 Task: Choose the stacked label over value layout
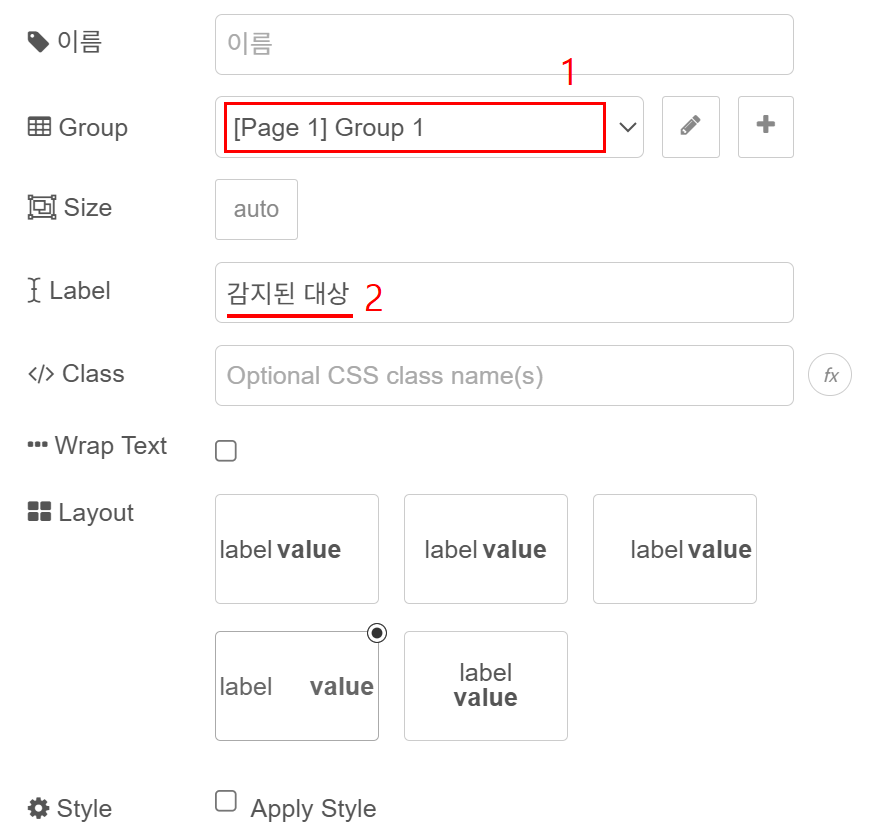485,686
